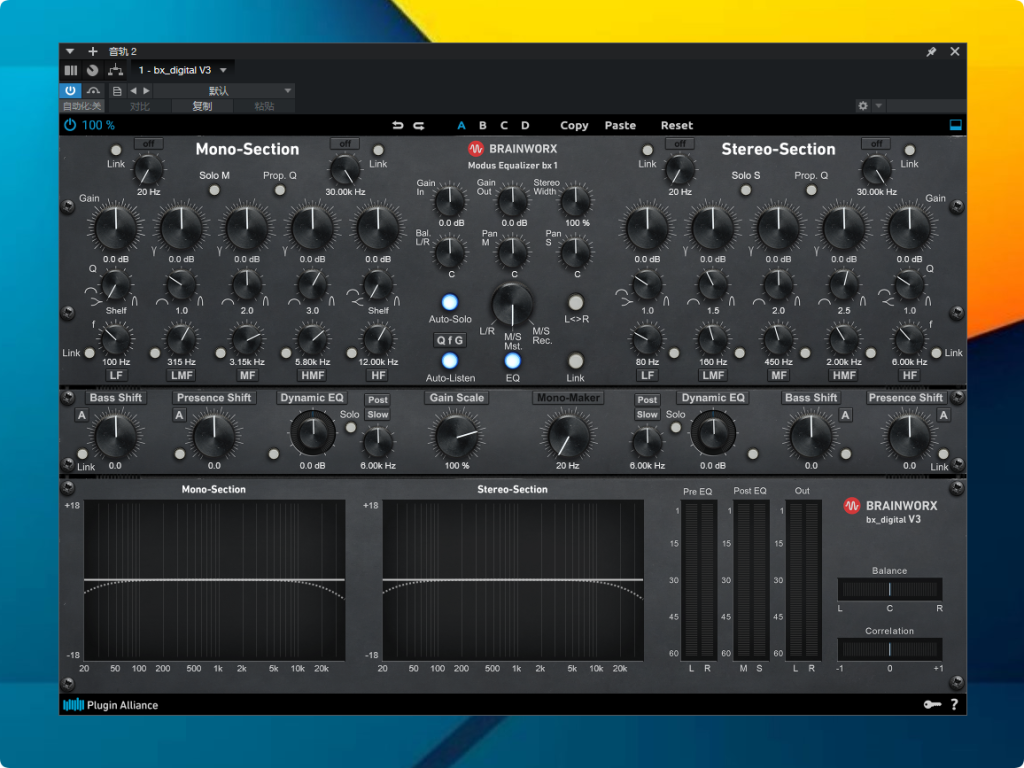Screen dimensions: 1024x768
Task: Toggle the blue plugin activate power button
Action: [x=71, y=90]
